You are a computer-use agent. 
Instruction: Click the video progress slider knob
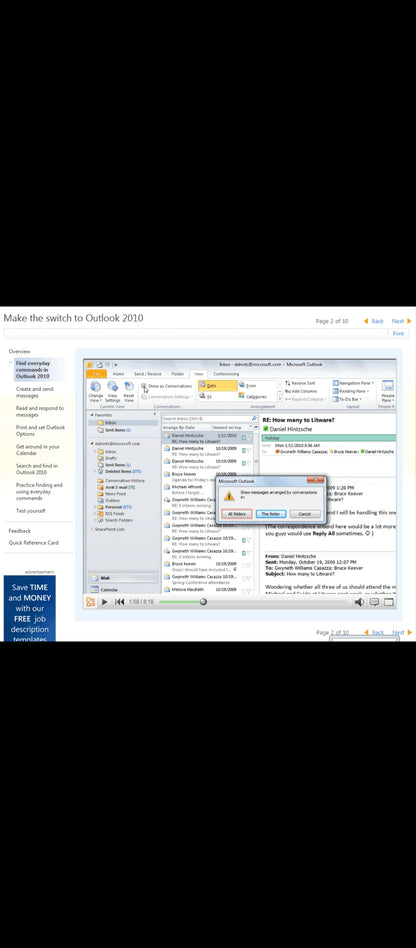click(x=203, y=602)
